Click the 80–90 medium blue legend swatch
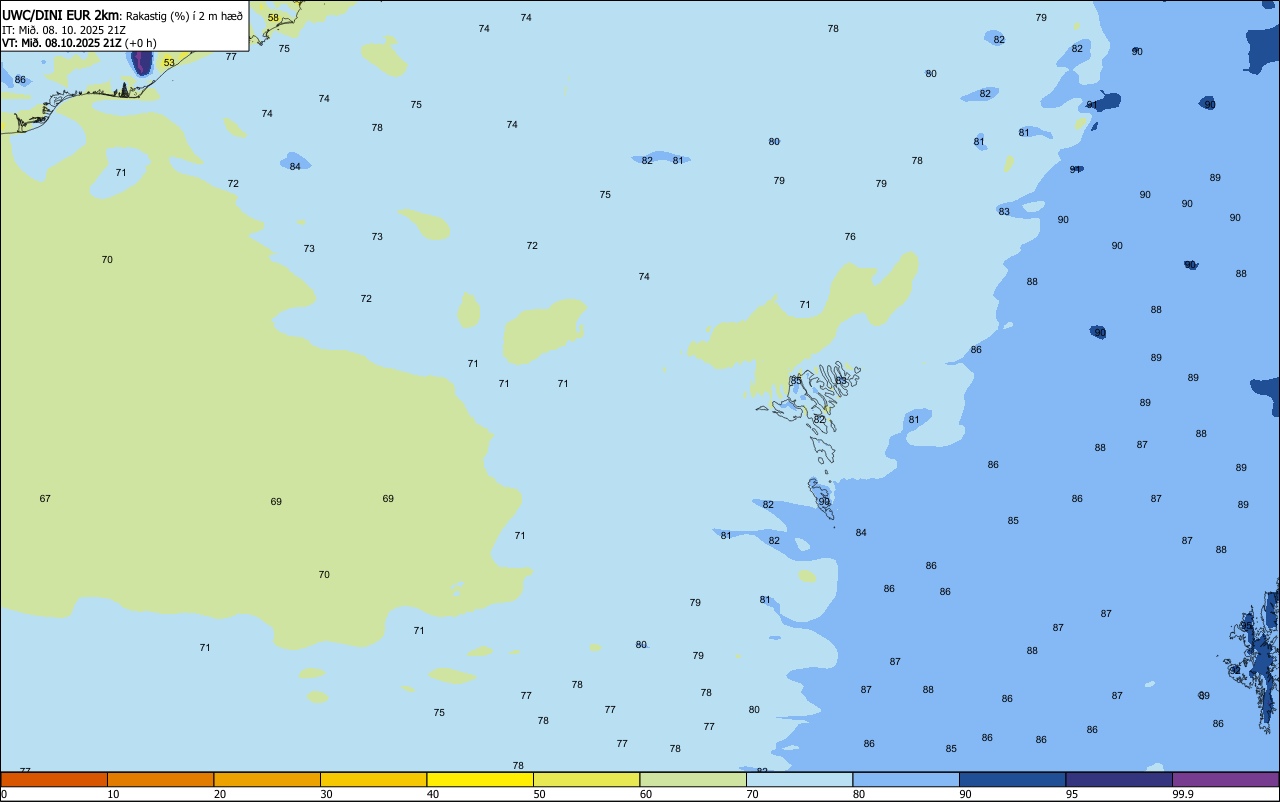1280x802 pixels. (x=906, y=779)
